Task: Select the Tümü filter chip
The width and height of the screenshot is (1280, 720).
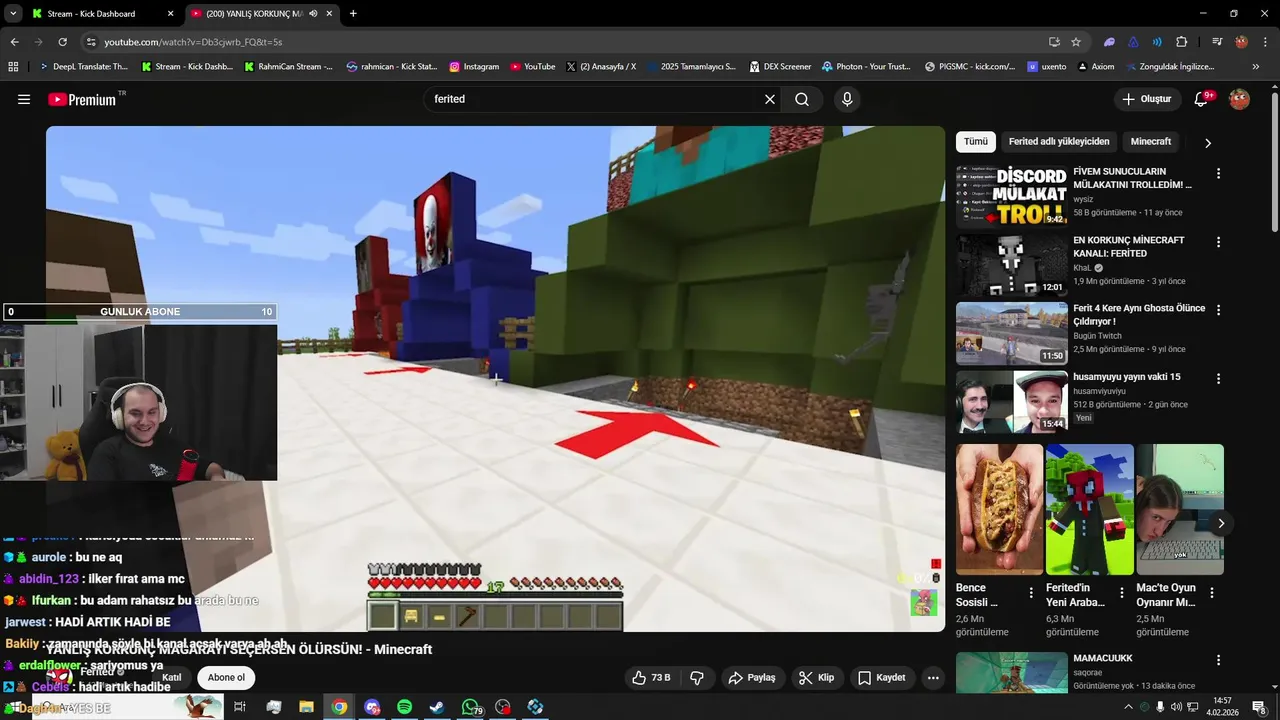Action: click(975, 142)
